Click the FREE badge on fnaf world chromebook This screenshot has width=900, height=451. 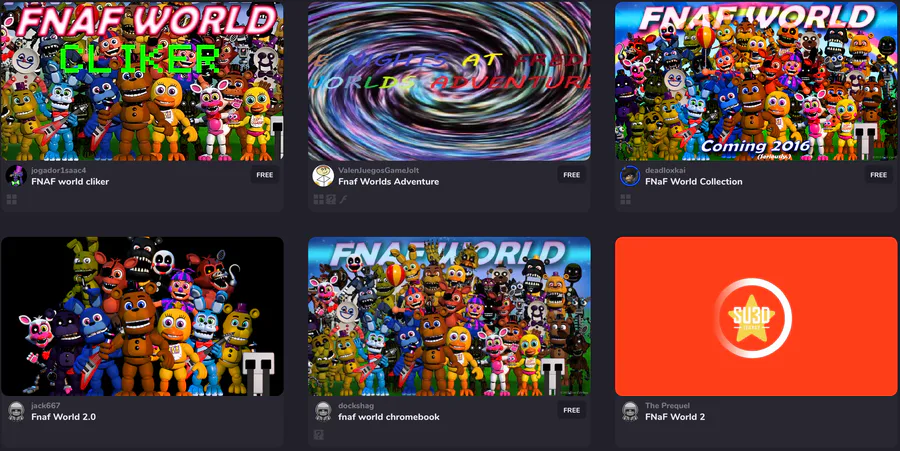click(x=572, y=410)
